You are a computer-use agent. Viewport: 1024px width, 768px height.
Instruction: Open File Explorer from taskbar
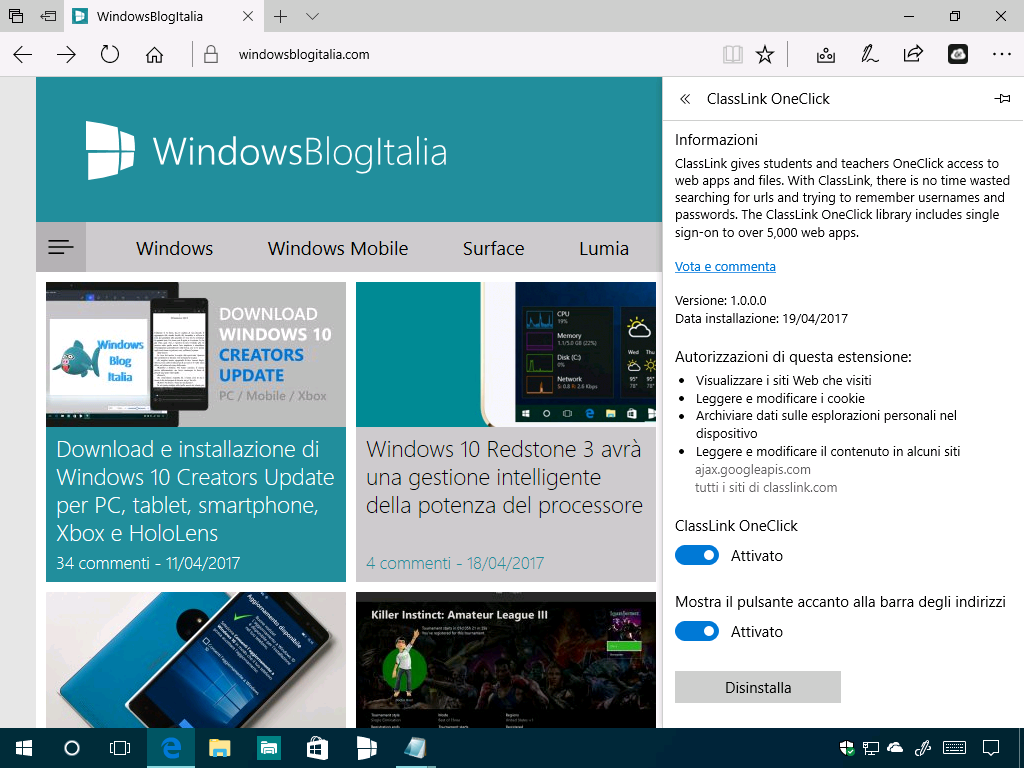pos(219,748)
